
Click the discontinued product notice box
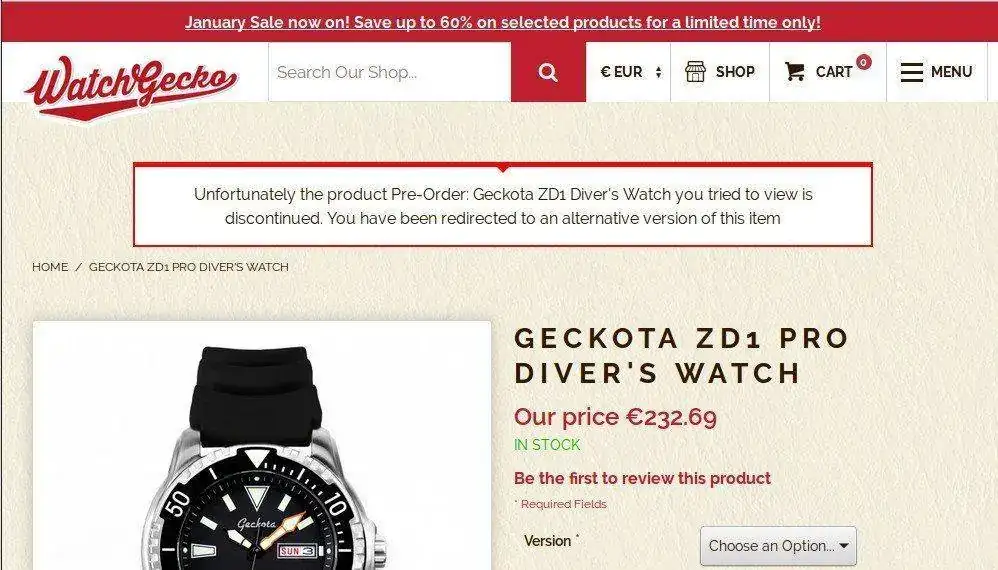pyautogui.click(x=503, y=205)
